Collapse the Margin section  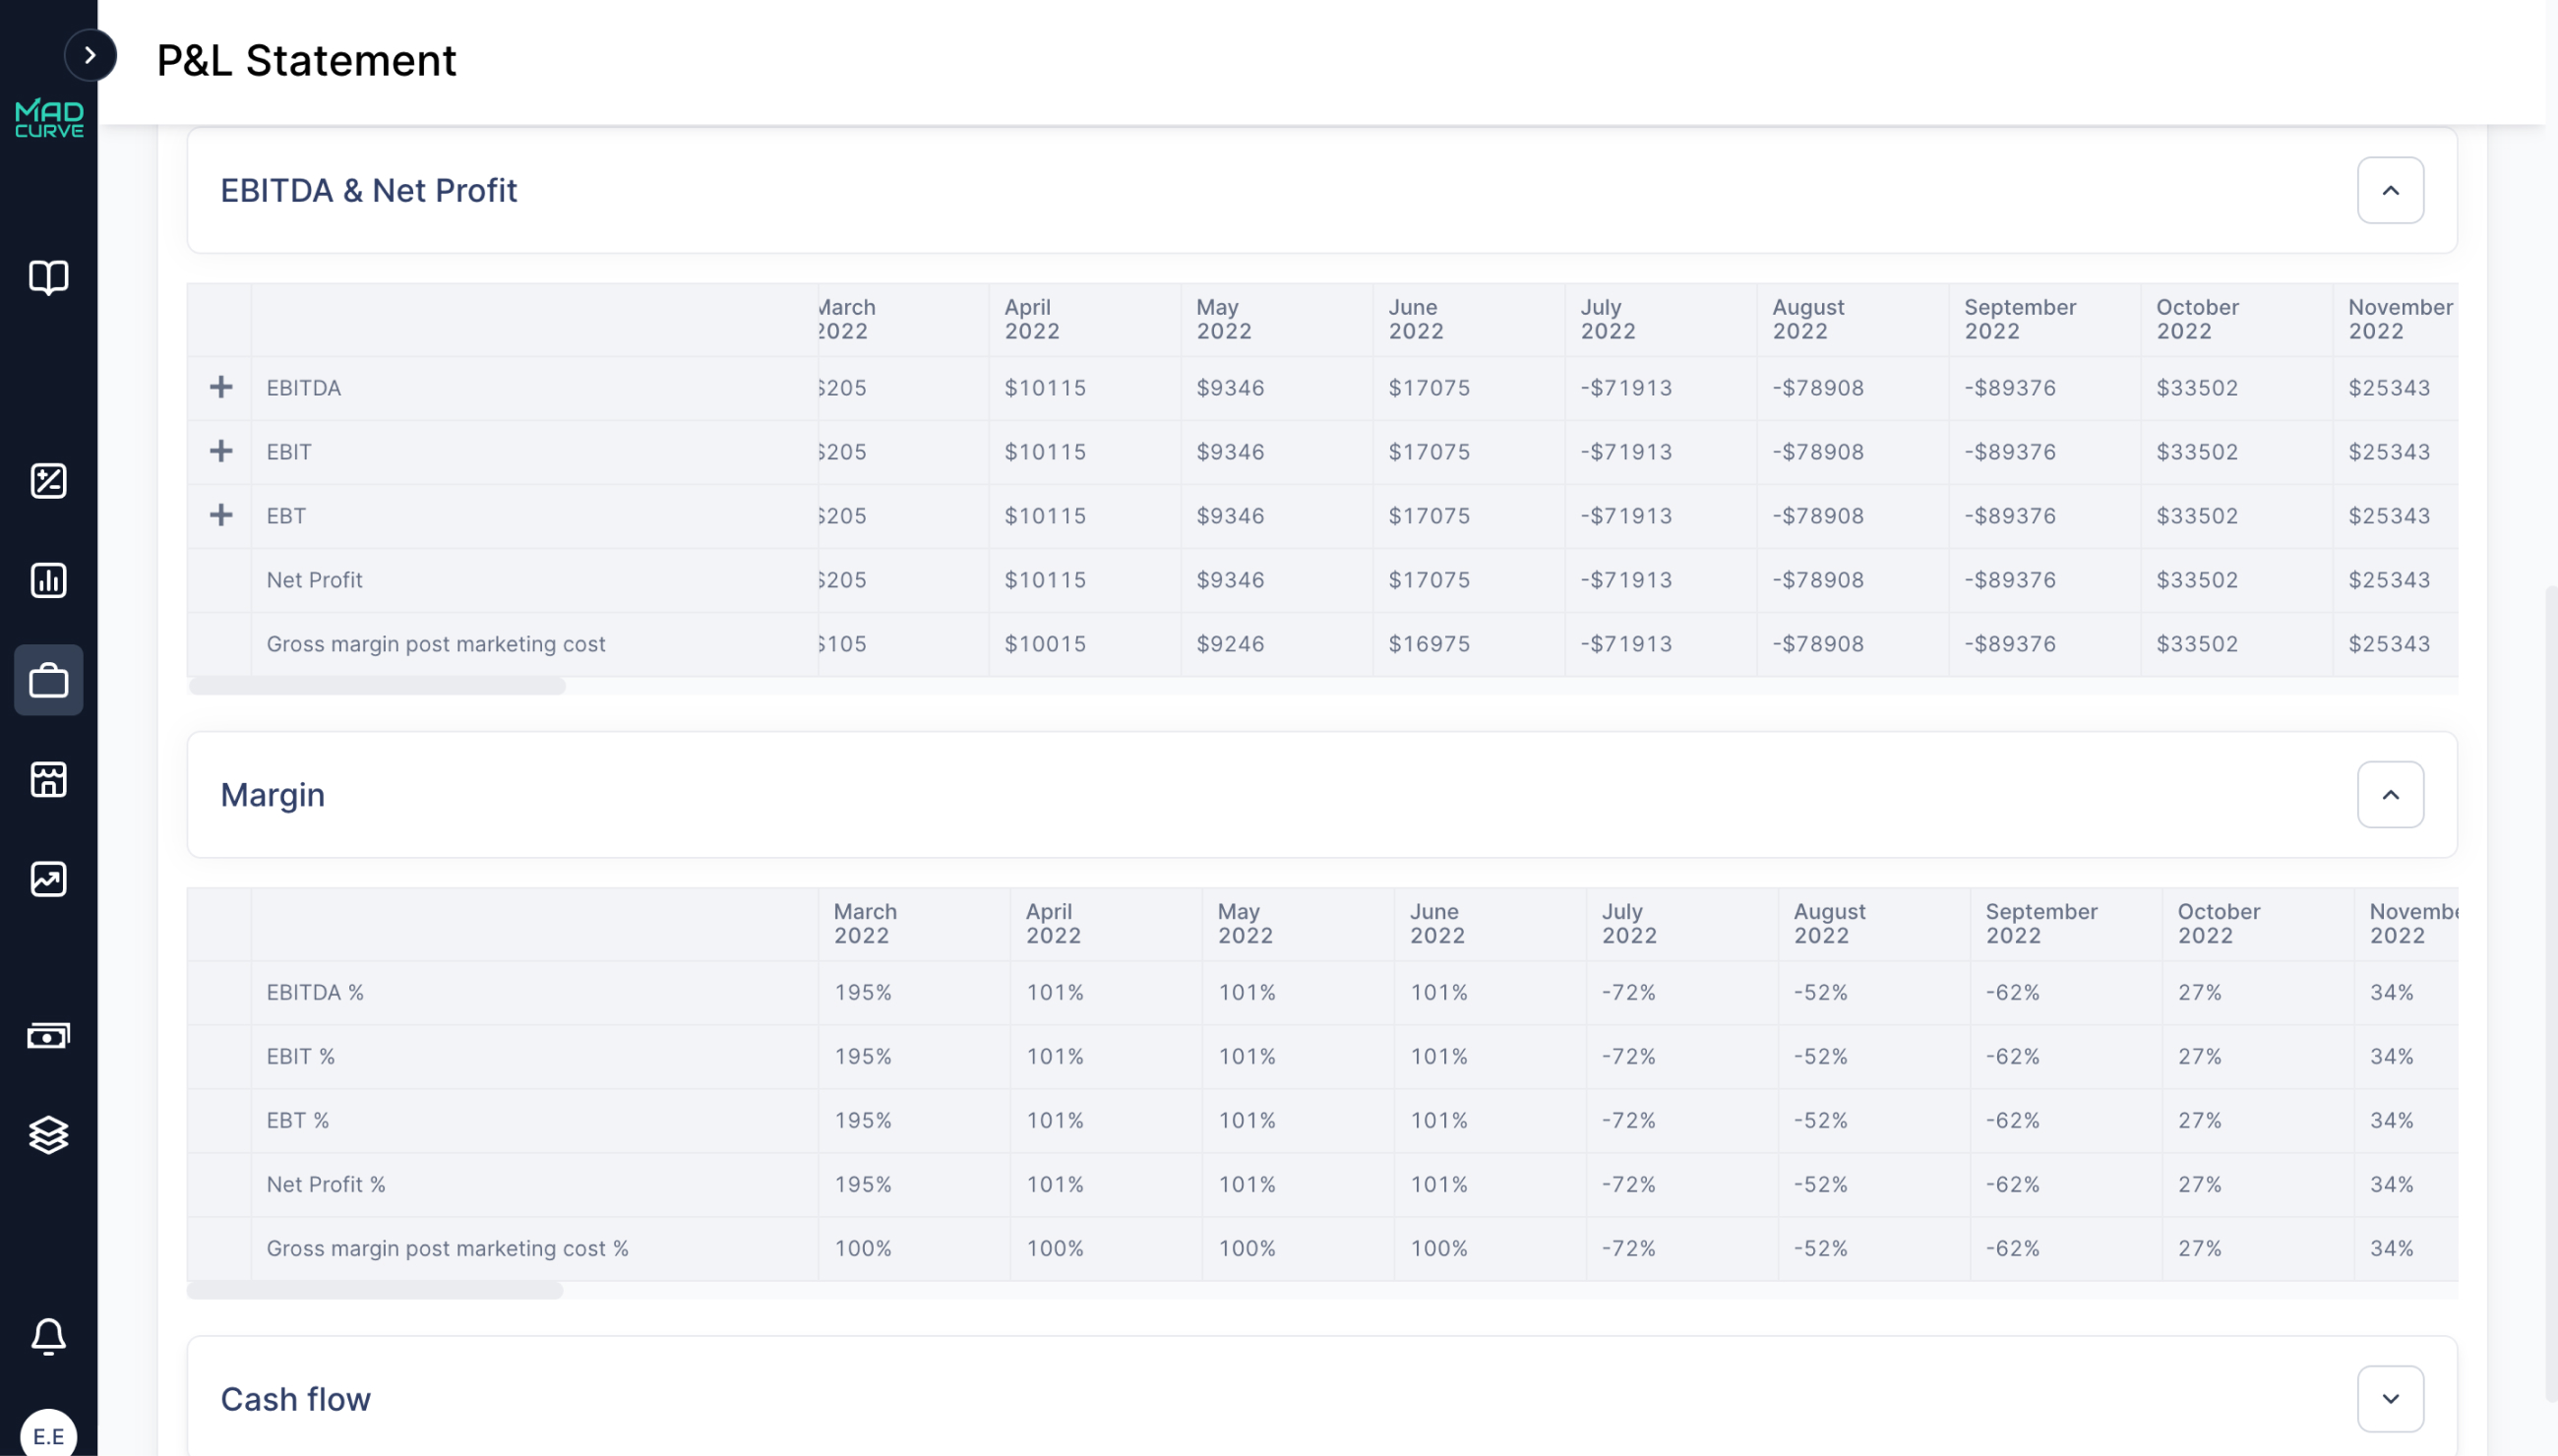point(2389,794)
